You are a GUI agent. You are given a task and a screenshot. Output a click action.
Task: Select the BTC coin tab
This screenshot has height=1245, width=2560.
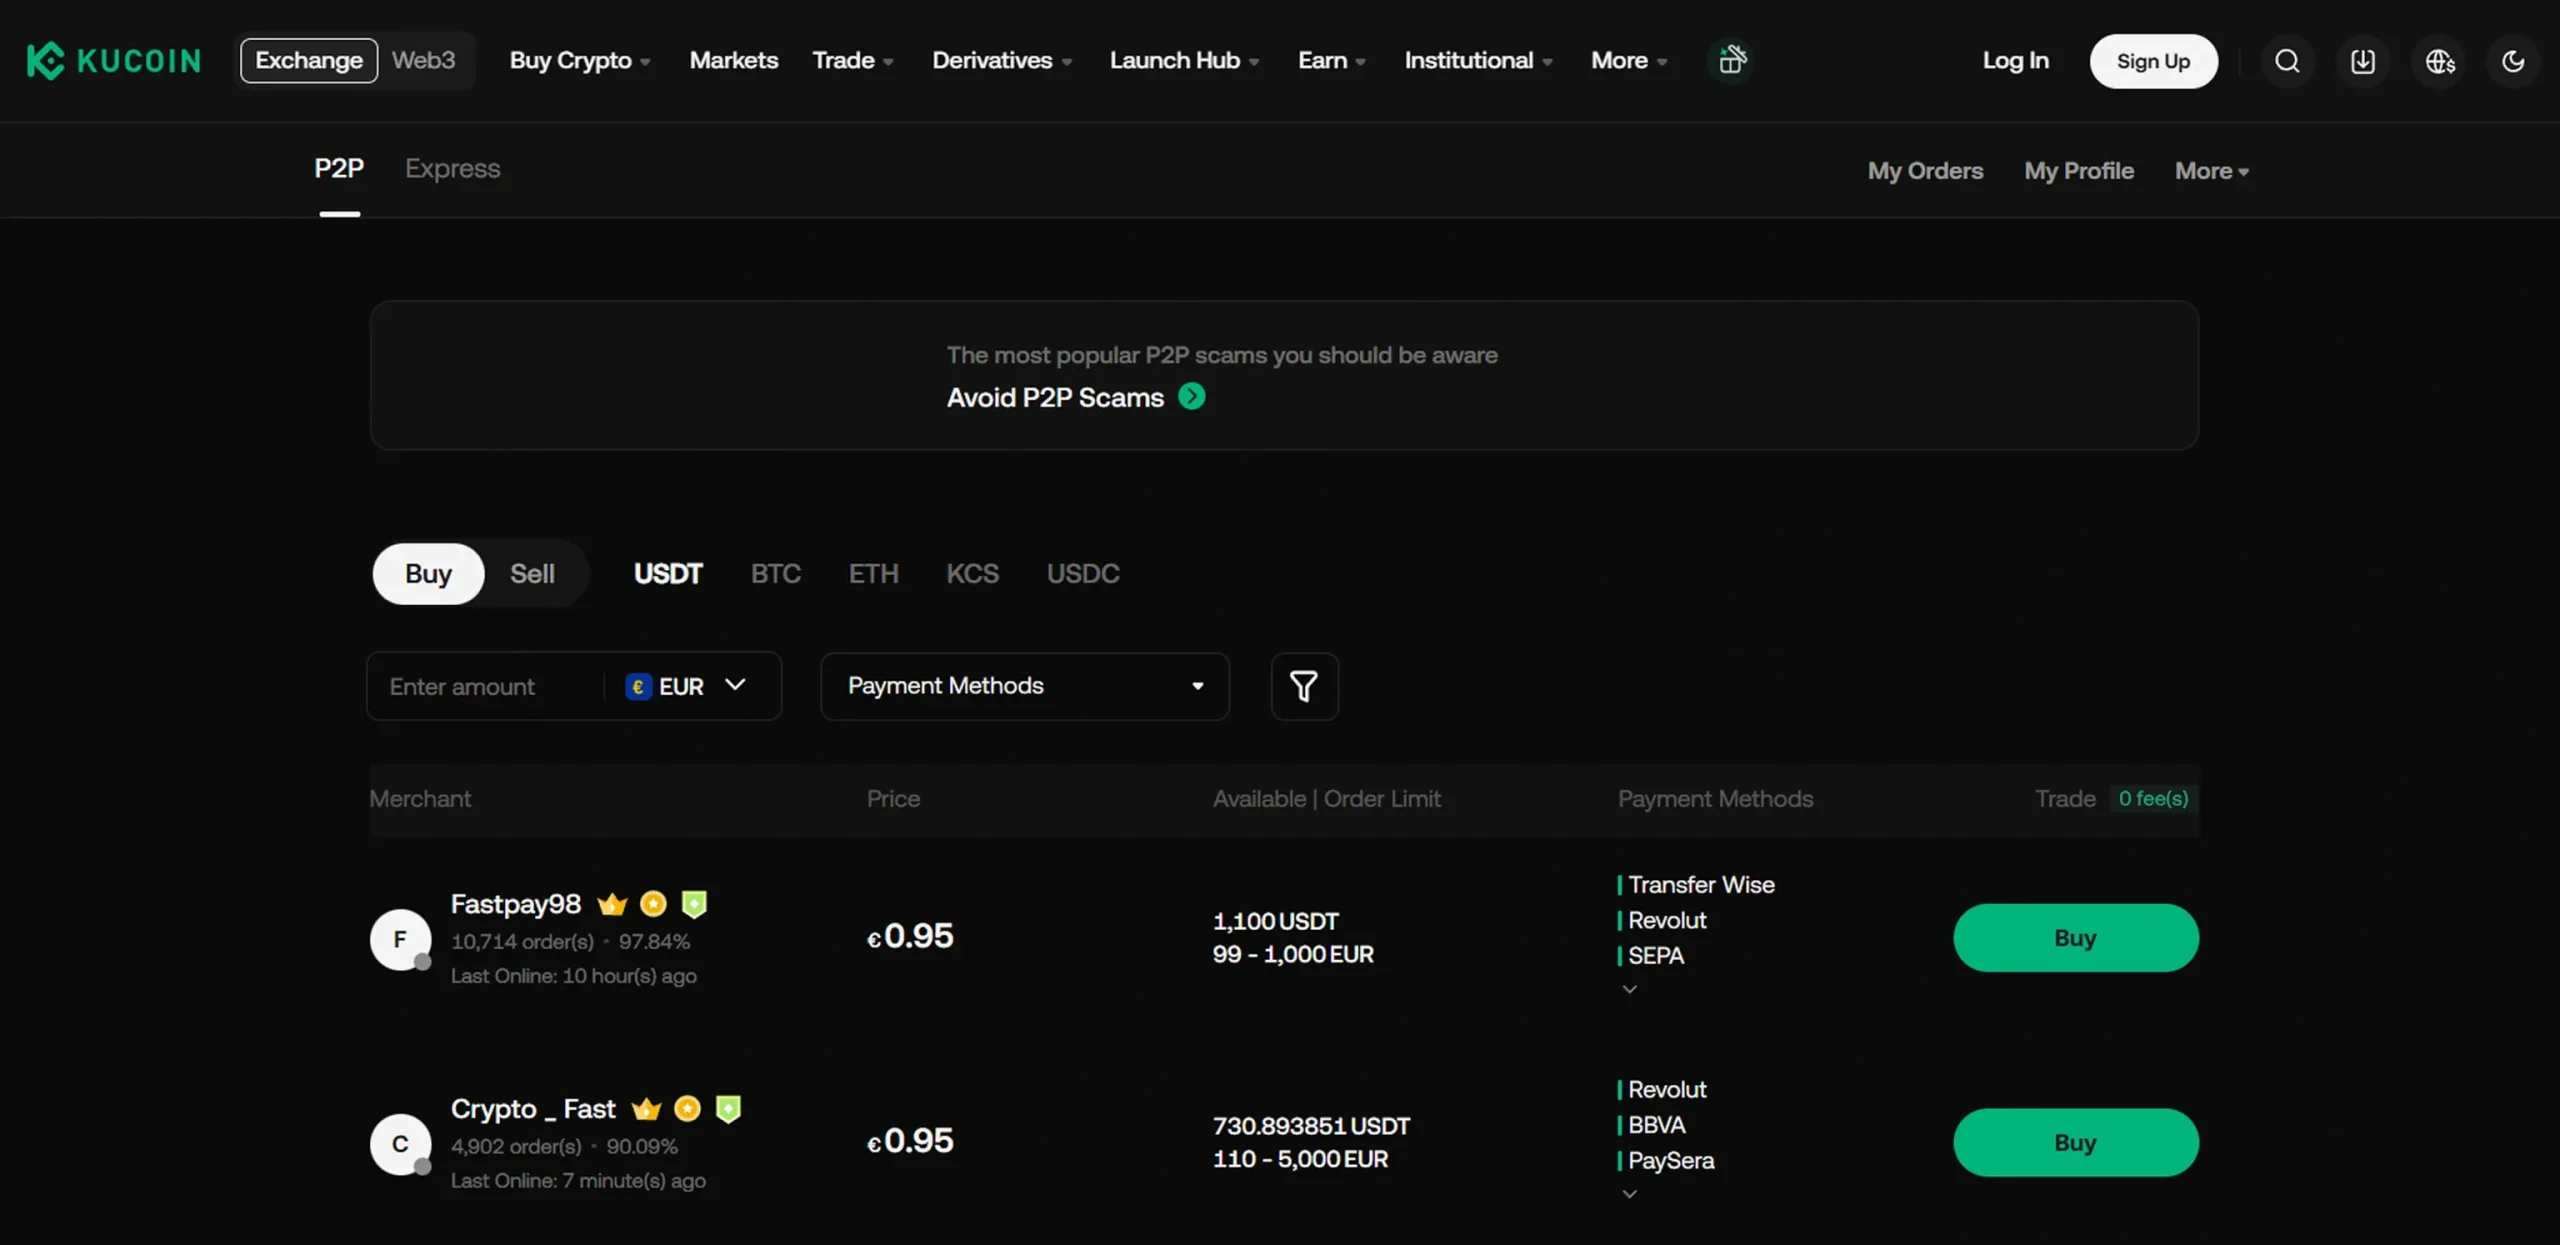click(776, 574)
